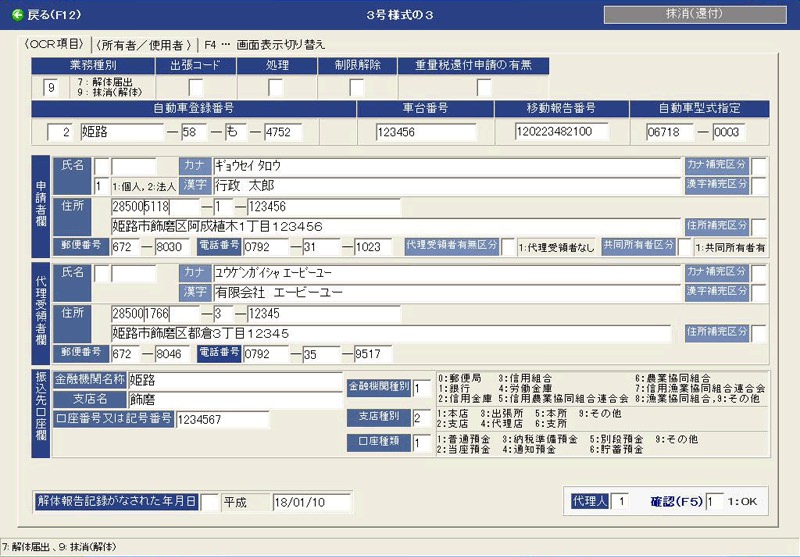Click the era code box before 平成
This screenshot has width=800, height=557.
(209, 502)
